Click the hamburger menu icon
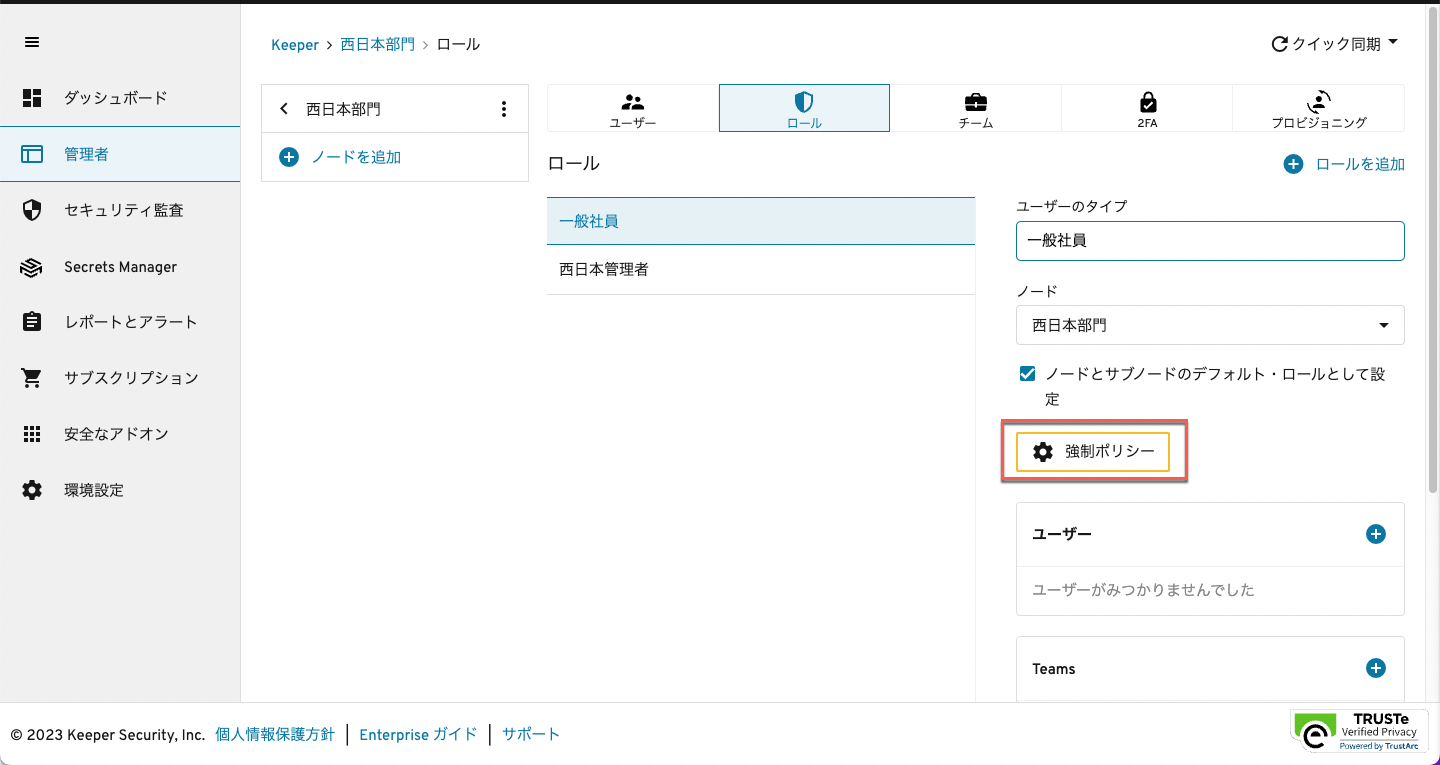The width and height of the screenshot is (1440, 765). pyautogui.click(x=32, y=42)
